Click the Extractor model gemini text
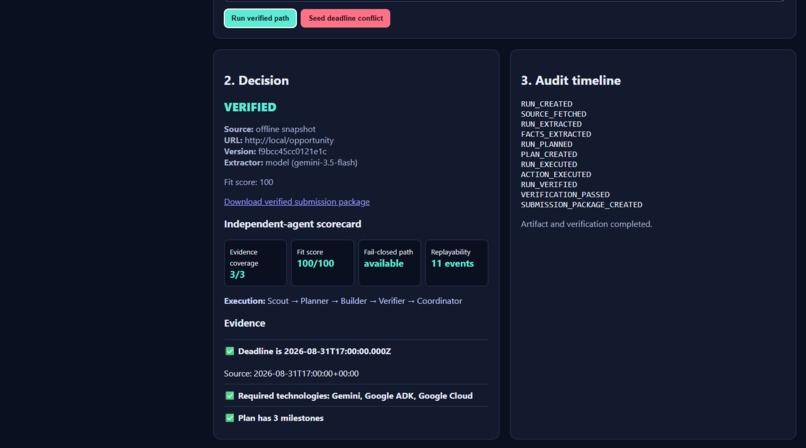 pos(291,162)
